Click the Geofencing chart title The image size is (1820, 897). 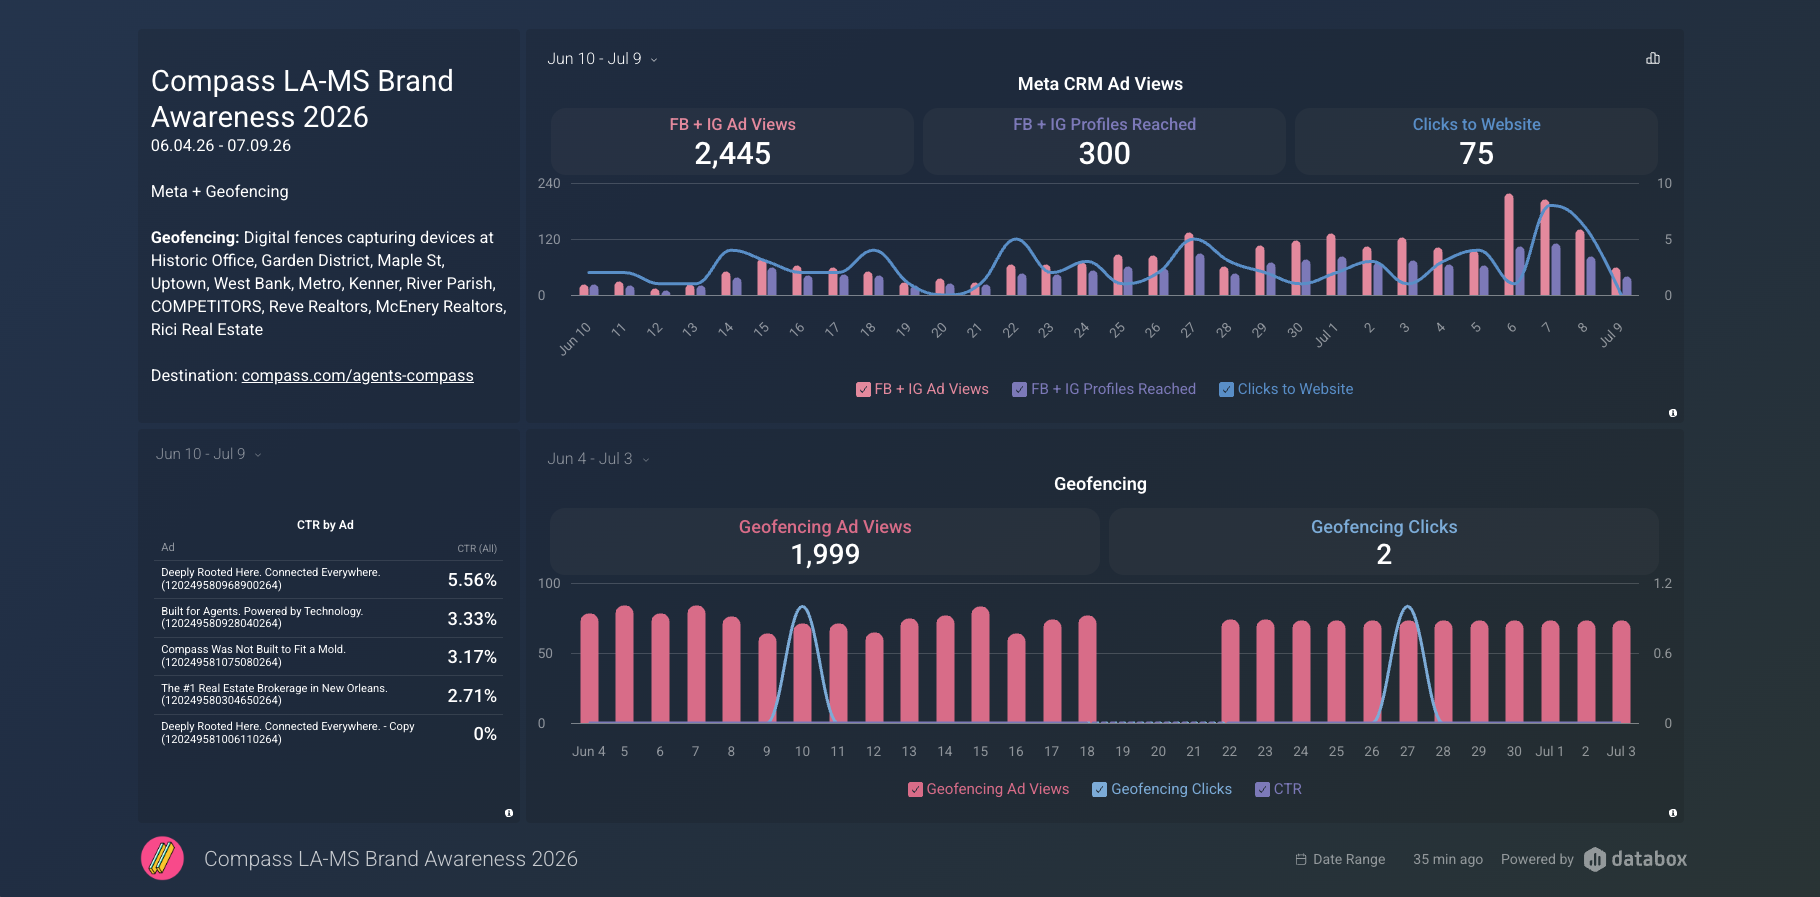(x=1100, y=484)
